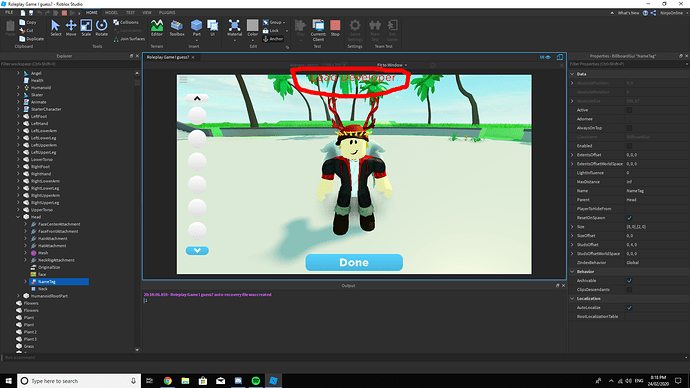Toggle the ResetOnSpawn checkbox
This screenshot has width=690, height=388.
coord(629,218)
